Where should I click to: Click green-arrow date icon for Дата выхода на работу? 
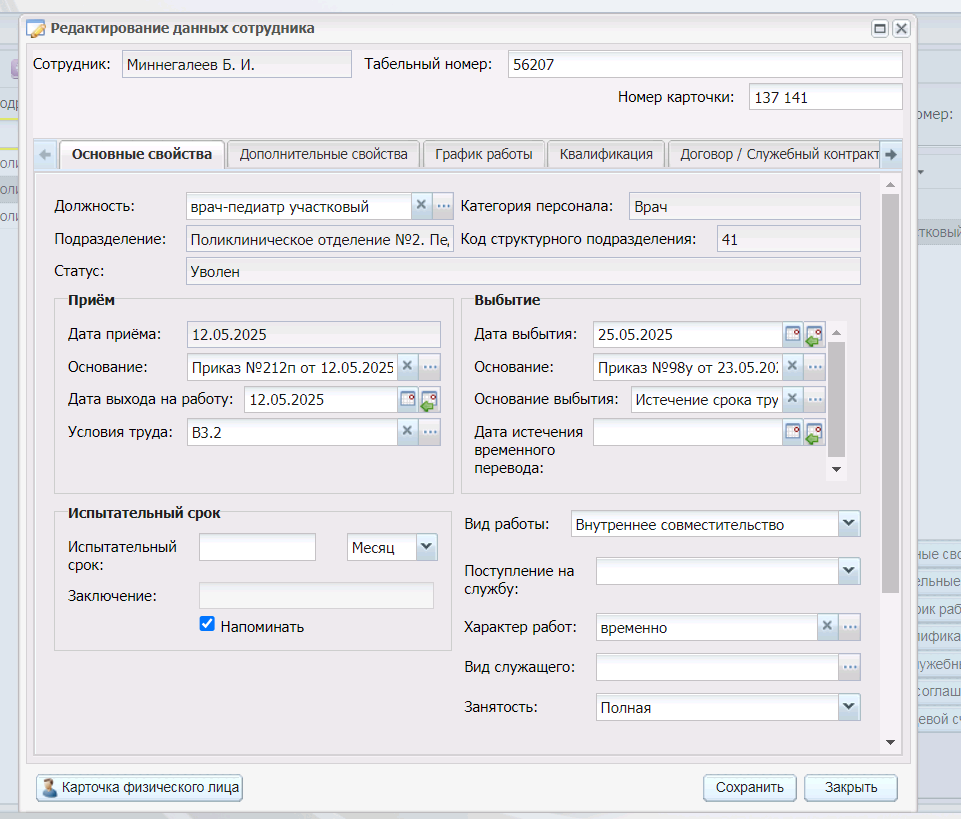[429, 400]
